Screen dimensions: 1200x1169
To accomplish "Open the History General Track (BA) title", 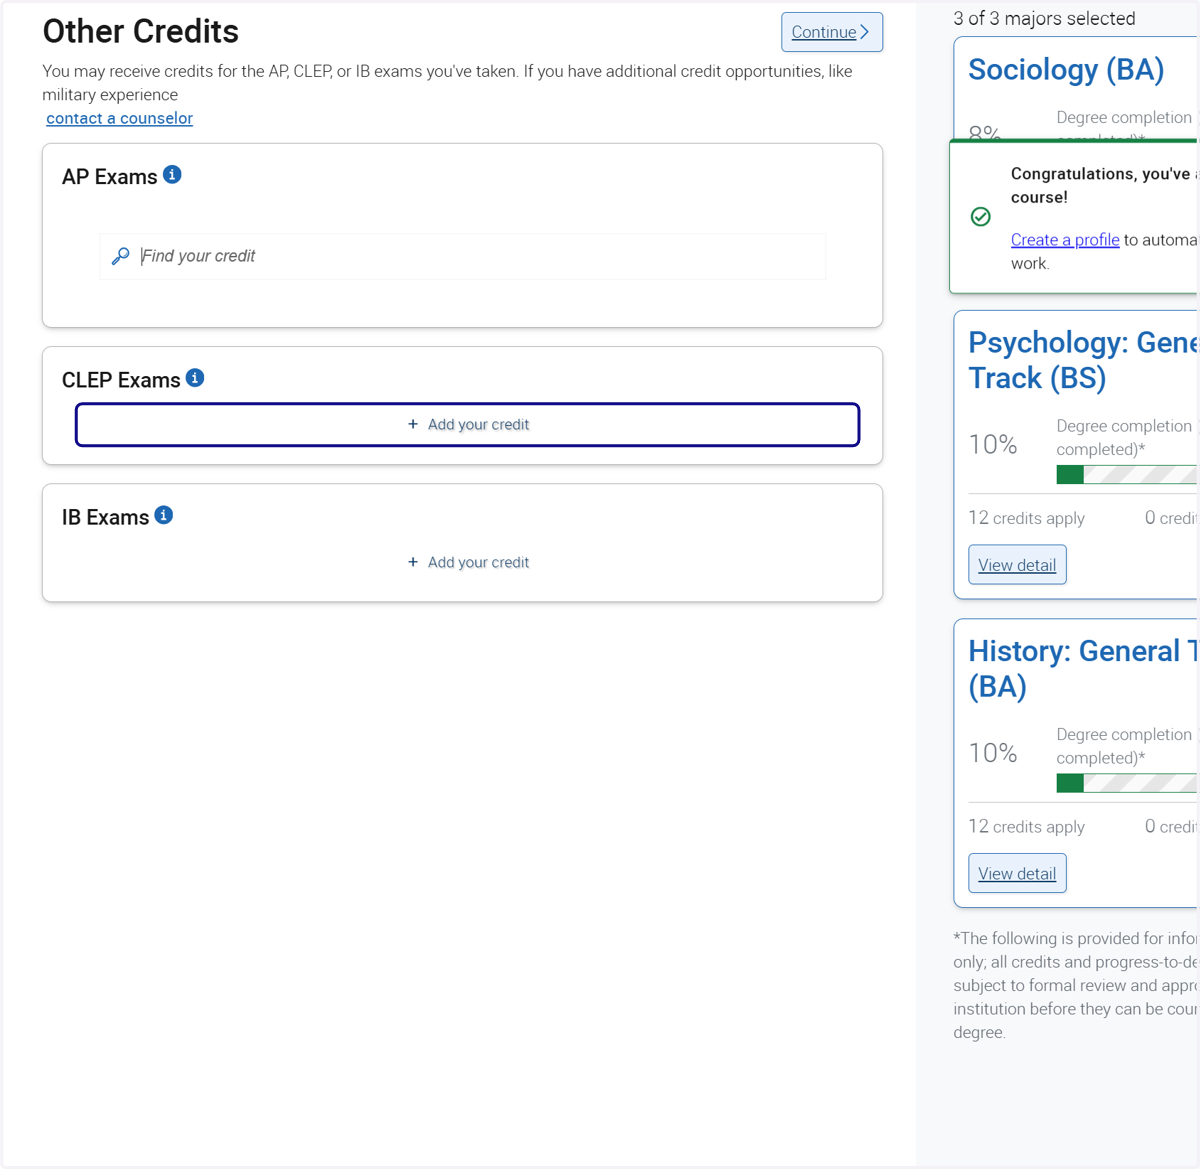I will click(1083, 669).
